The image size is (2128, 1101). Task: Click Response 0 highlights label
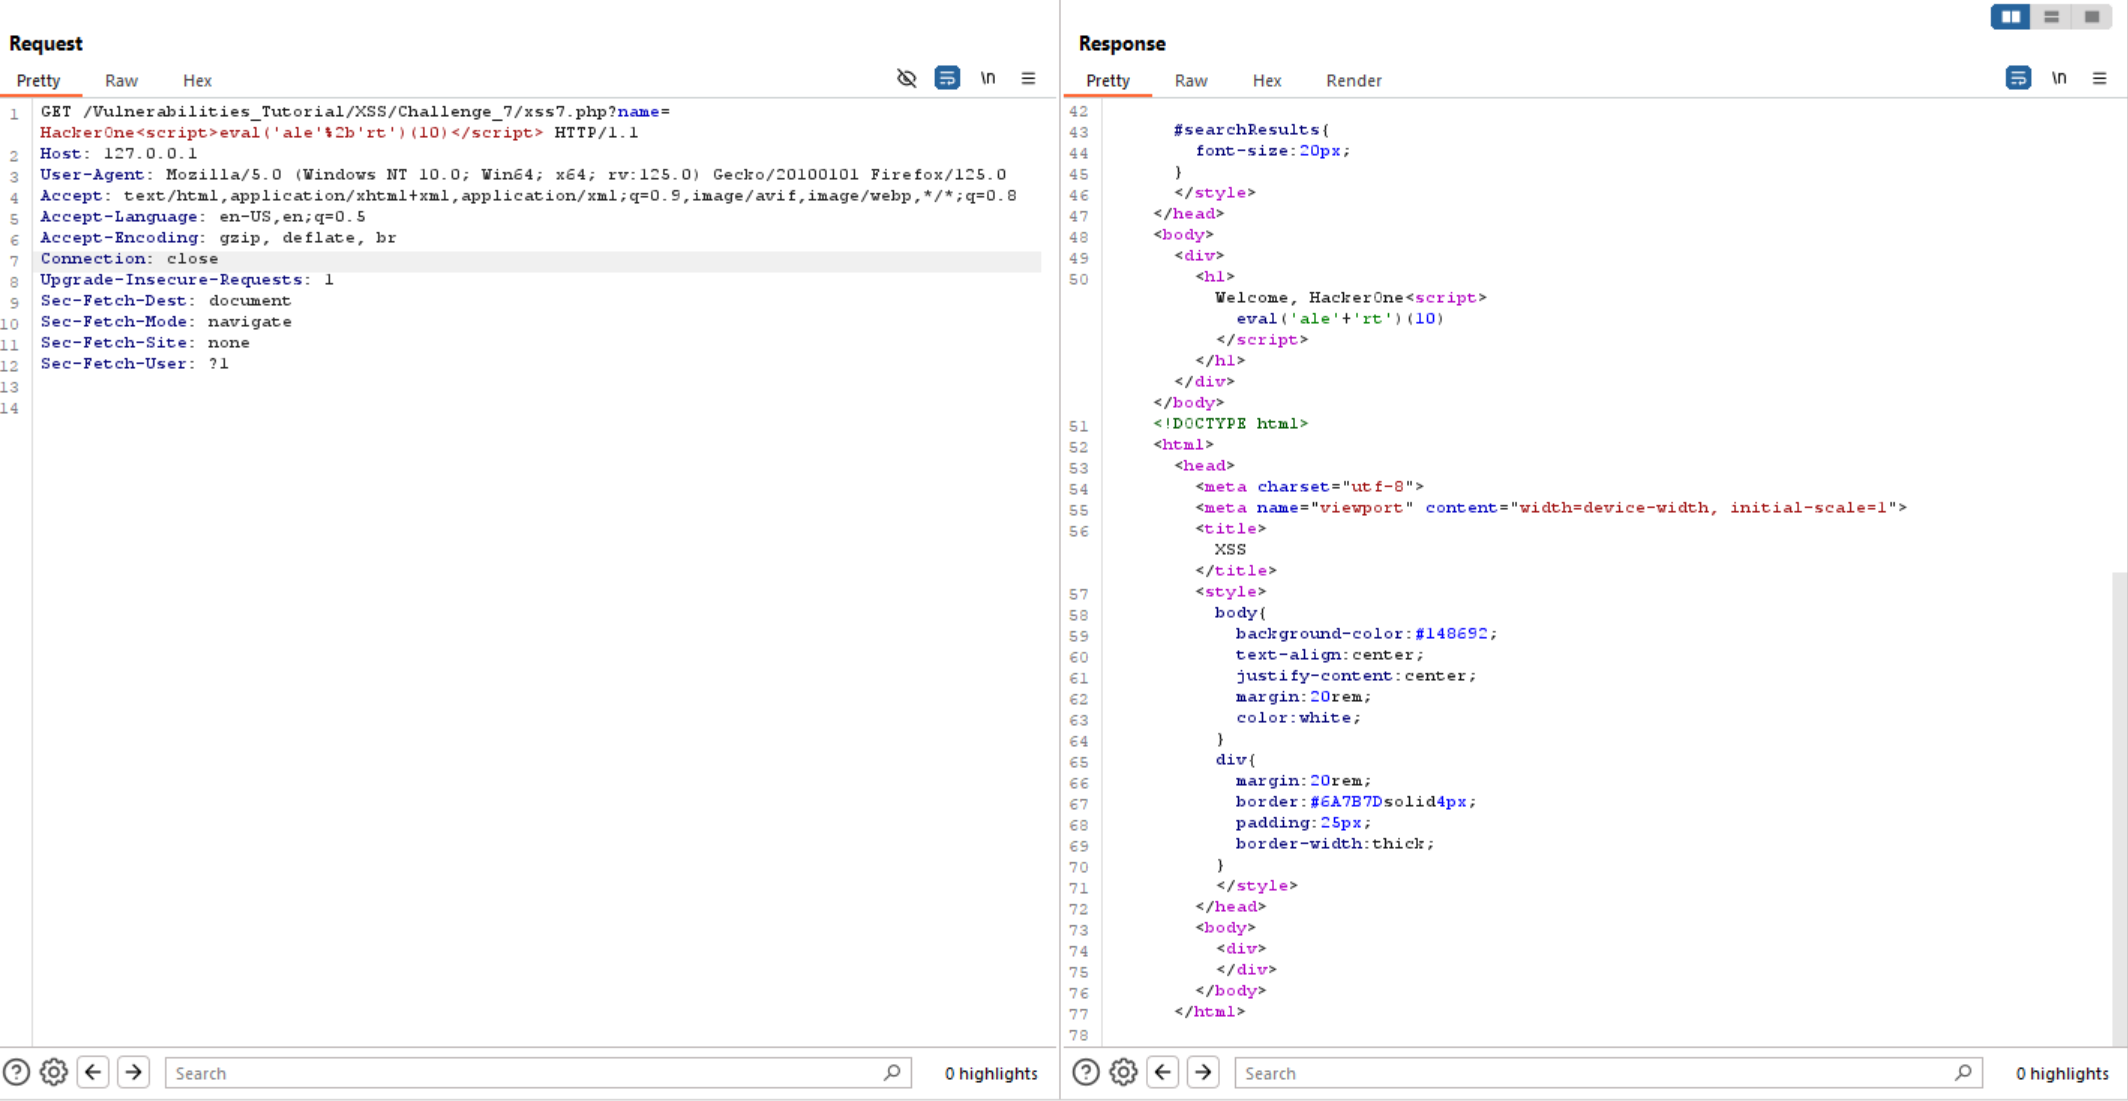2062,1073
